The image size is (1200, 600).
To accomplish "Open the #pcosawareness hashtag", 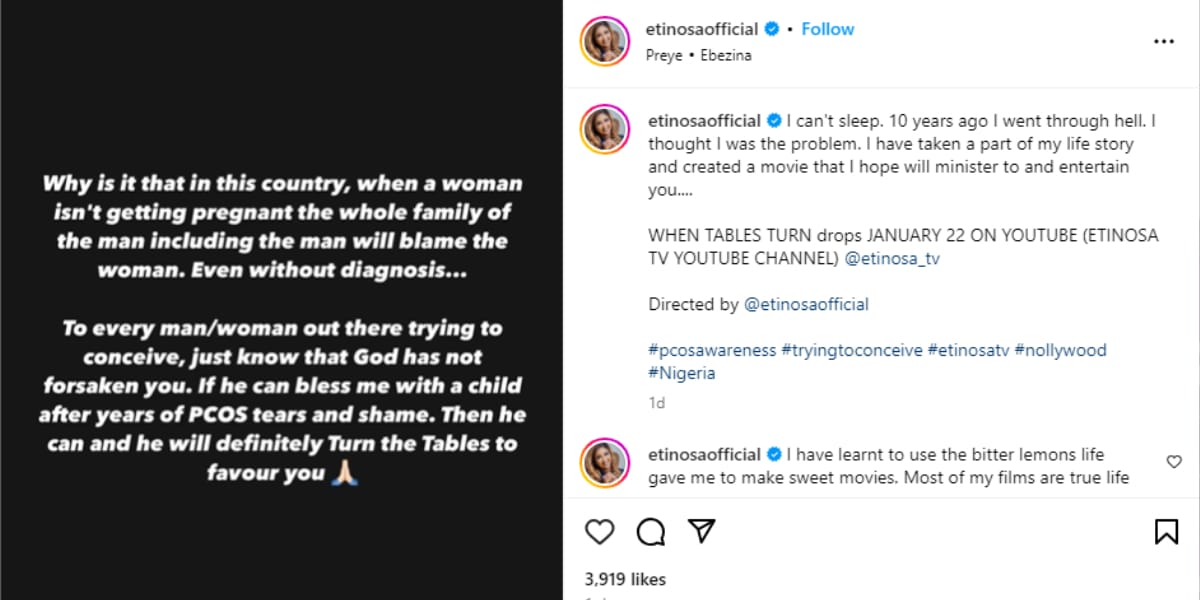I will pyautogui.click(x=711, y=350).
